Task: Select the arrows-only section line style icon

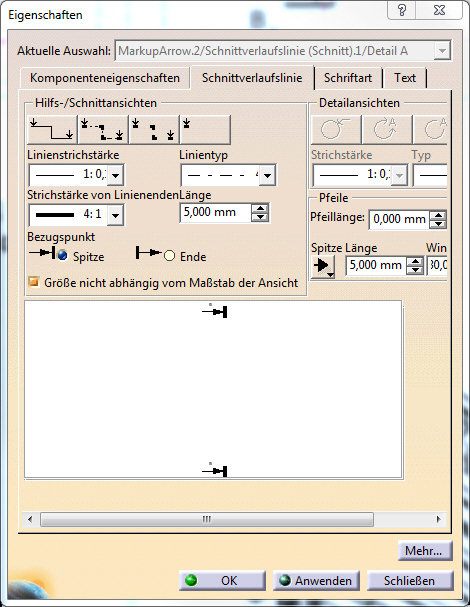Action: (206, 130)
